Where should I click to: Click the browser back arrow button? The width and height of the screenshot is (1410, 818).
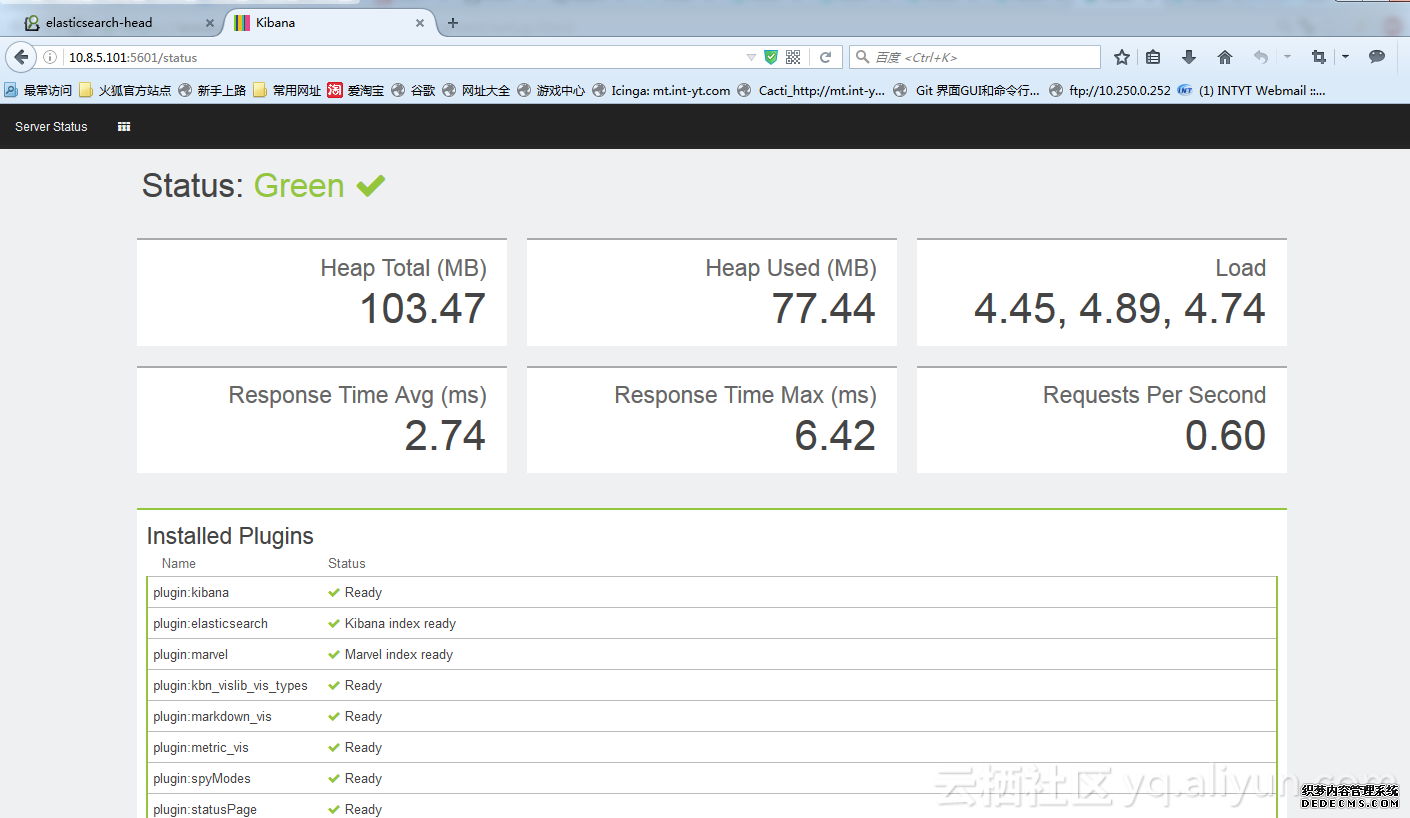click(x=21, y=57)
